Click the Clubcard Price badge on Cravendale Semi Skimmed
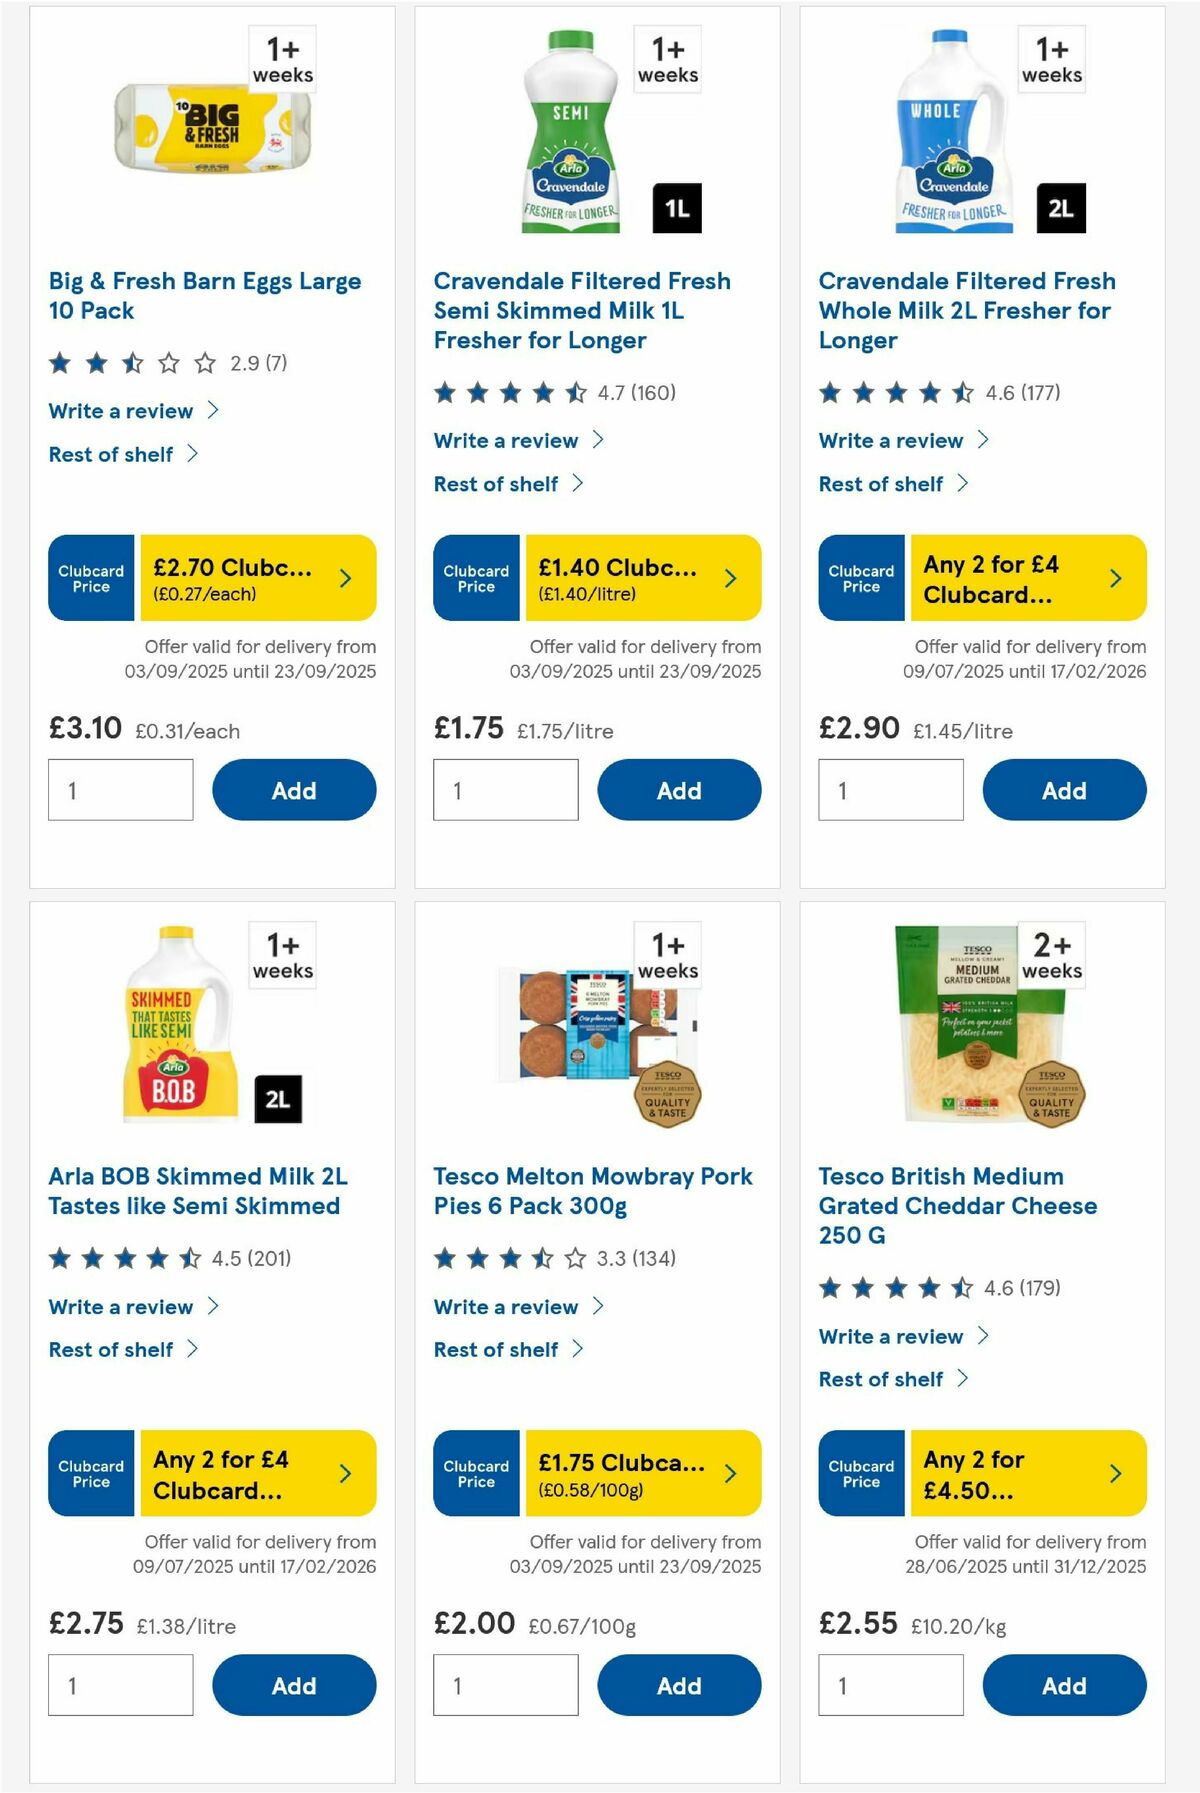Viewport: 1200px width, 1793px height. pos(475,577)
